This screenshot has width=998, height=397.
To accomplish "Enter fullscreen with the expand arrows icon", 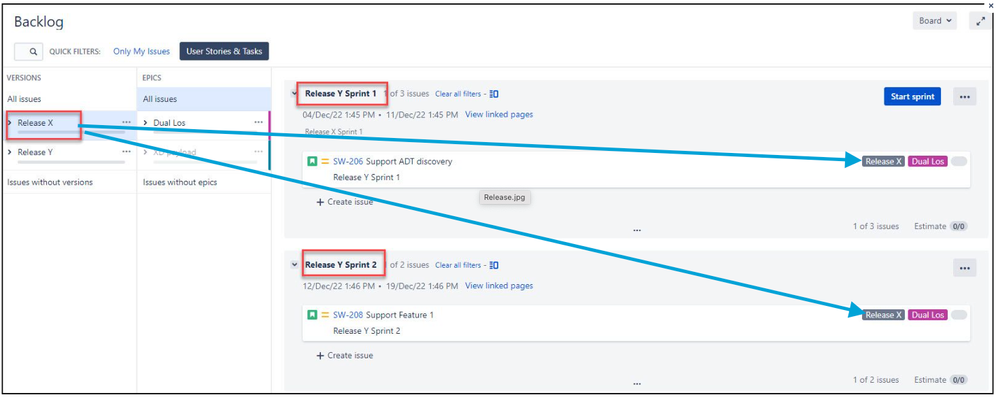I will 981,21.
